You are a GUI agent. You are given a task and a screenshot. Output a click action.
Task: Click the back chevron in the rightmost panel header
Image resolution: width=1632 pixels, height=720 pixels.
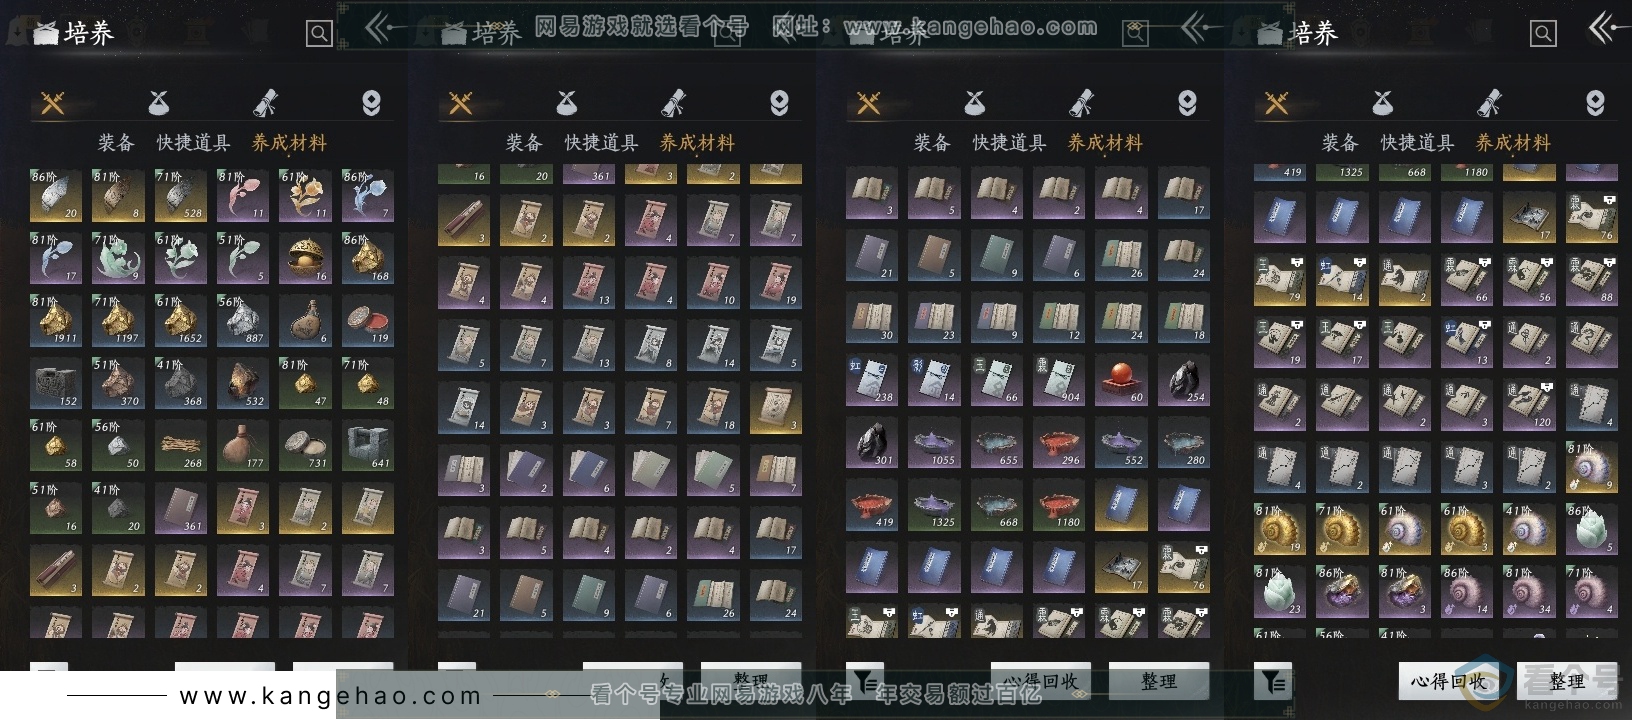click(x=1604, y=28)
